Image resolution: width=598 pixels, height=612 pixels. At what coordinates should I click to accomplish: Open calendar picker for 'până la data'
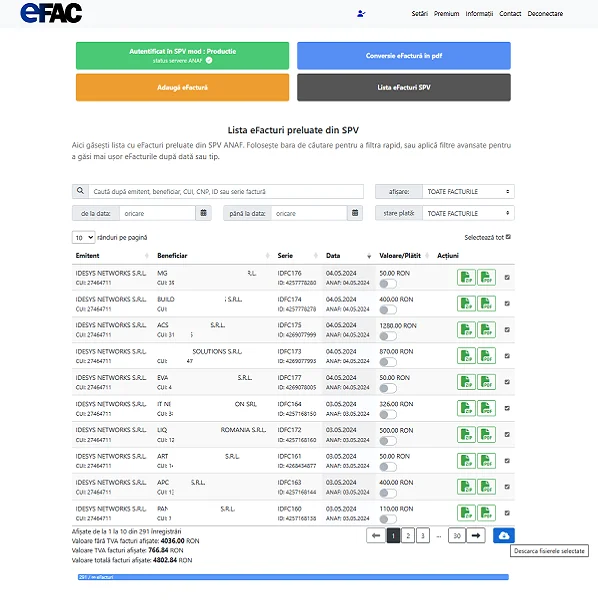coord(355,213)
